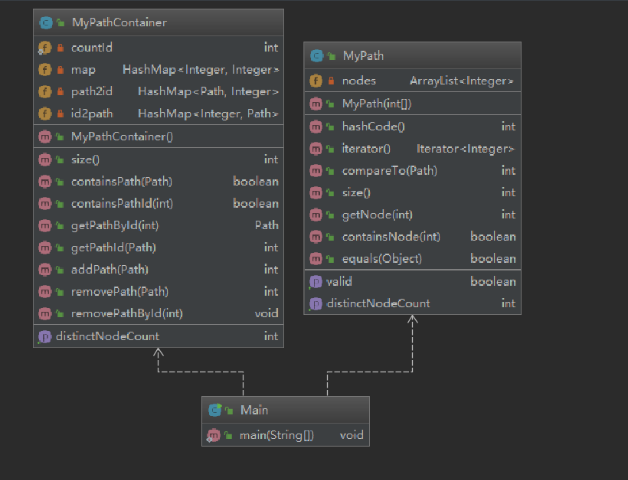Select the MyPathContainer() constructor name

[x=122, y=137]
